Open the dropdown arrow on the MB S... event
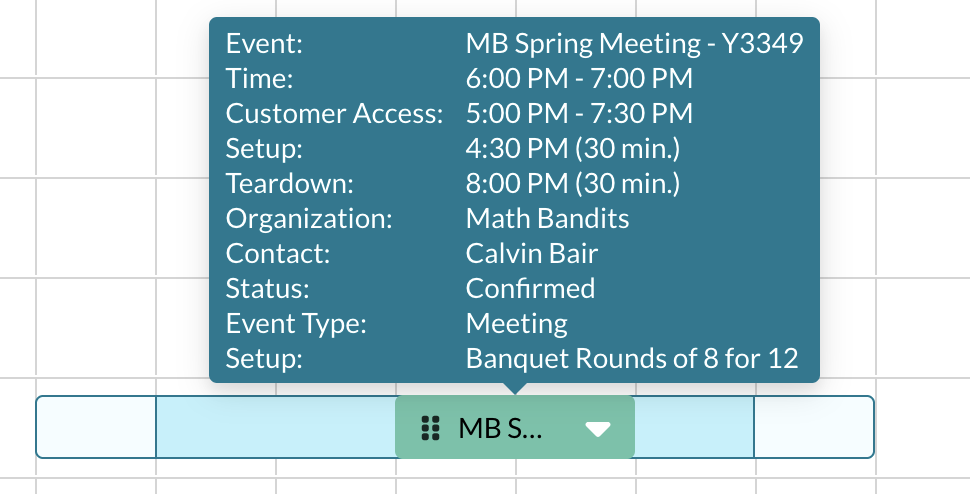Image resolution: width=970 pixels, height=494 pixels. click(597, 429)
